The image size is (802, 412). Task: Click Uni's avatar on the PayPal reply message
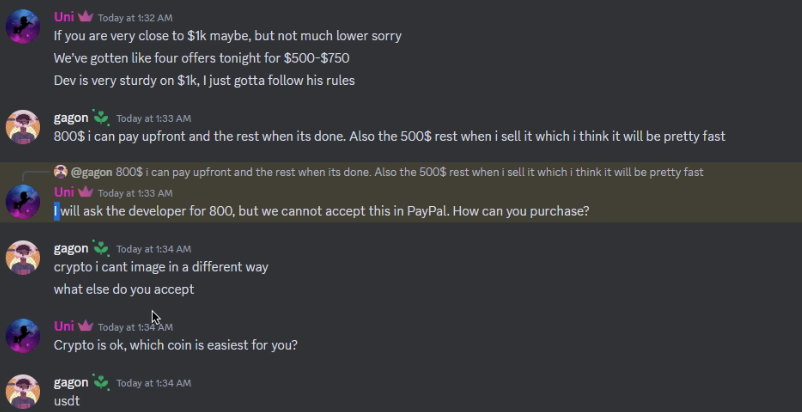[23, 201]
